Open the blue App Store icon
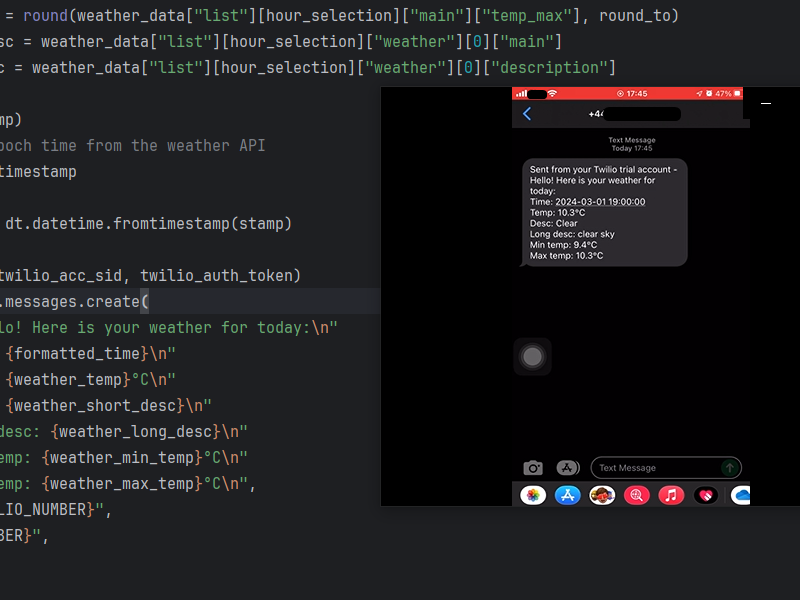The height and width of the screenshot is (600, 800). pos(568,495)
